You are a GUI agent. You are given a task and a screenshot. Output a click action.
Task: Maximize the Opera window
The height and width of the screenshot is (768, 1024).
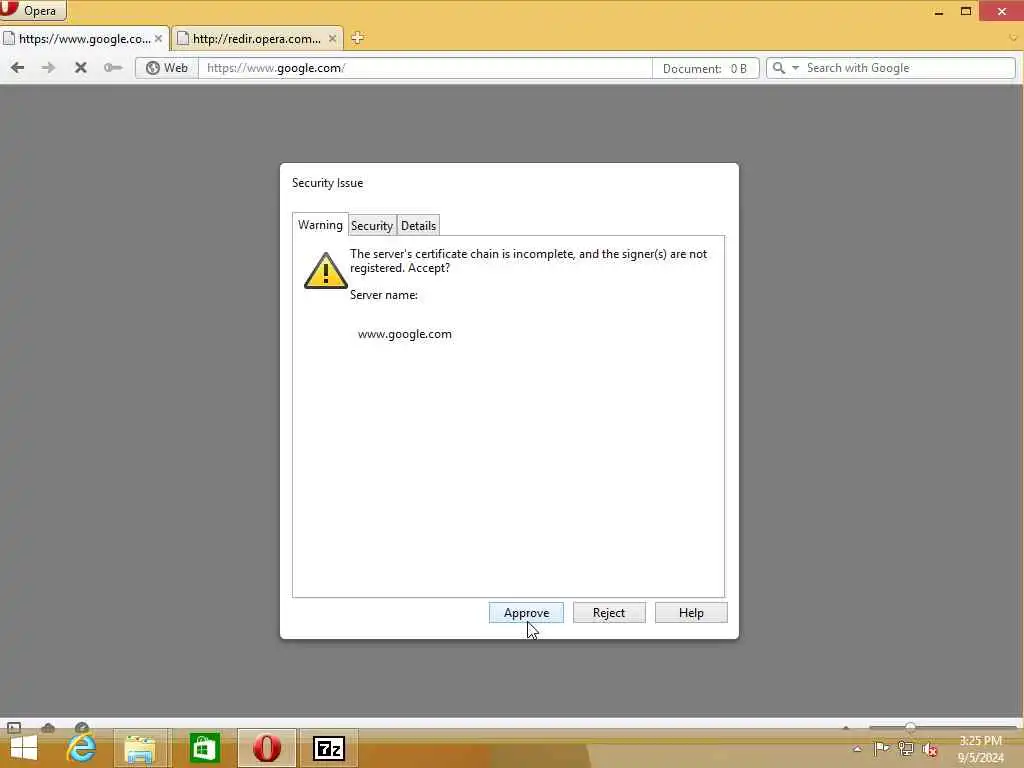pyautogui.click(x=966, y=11)
